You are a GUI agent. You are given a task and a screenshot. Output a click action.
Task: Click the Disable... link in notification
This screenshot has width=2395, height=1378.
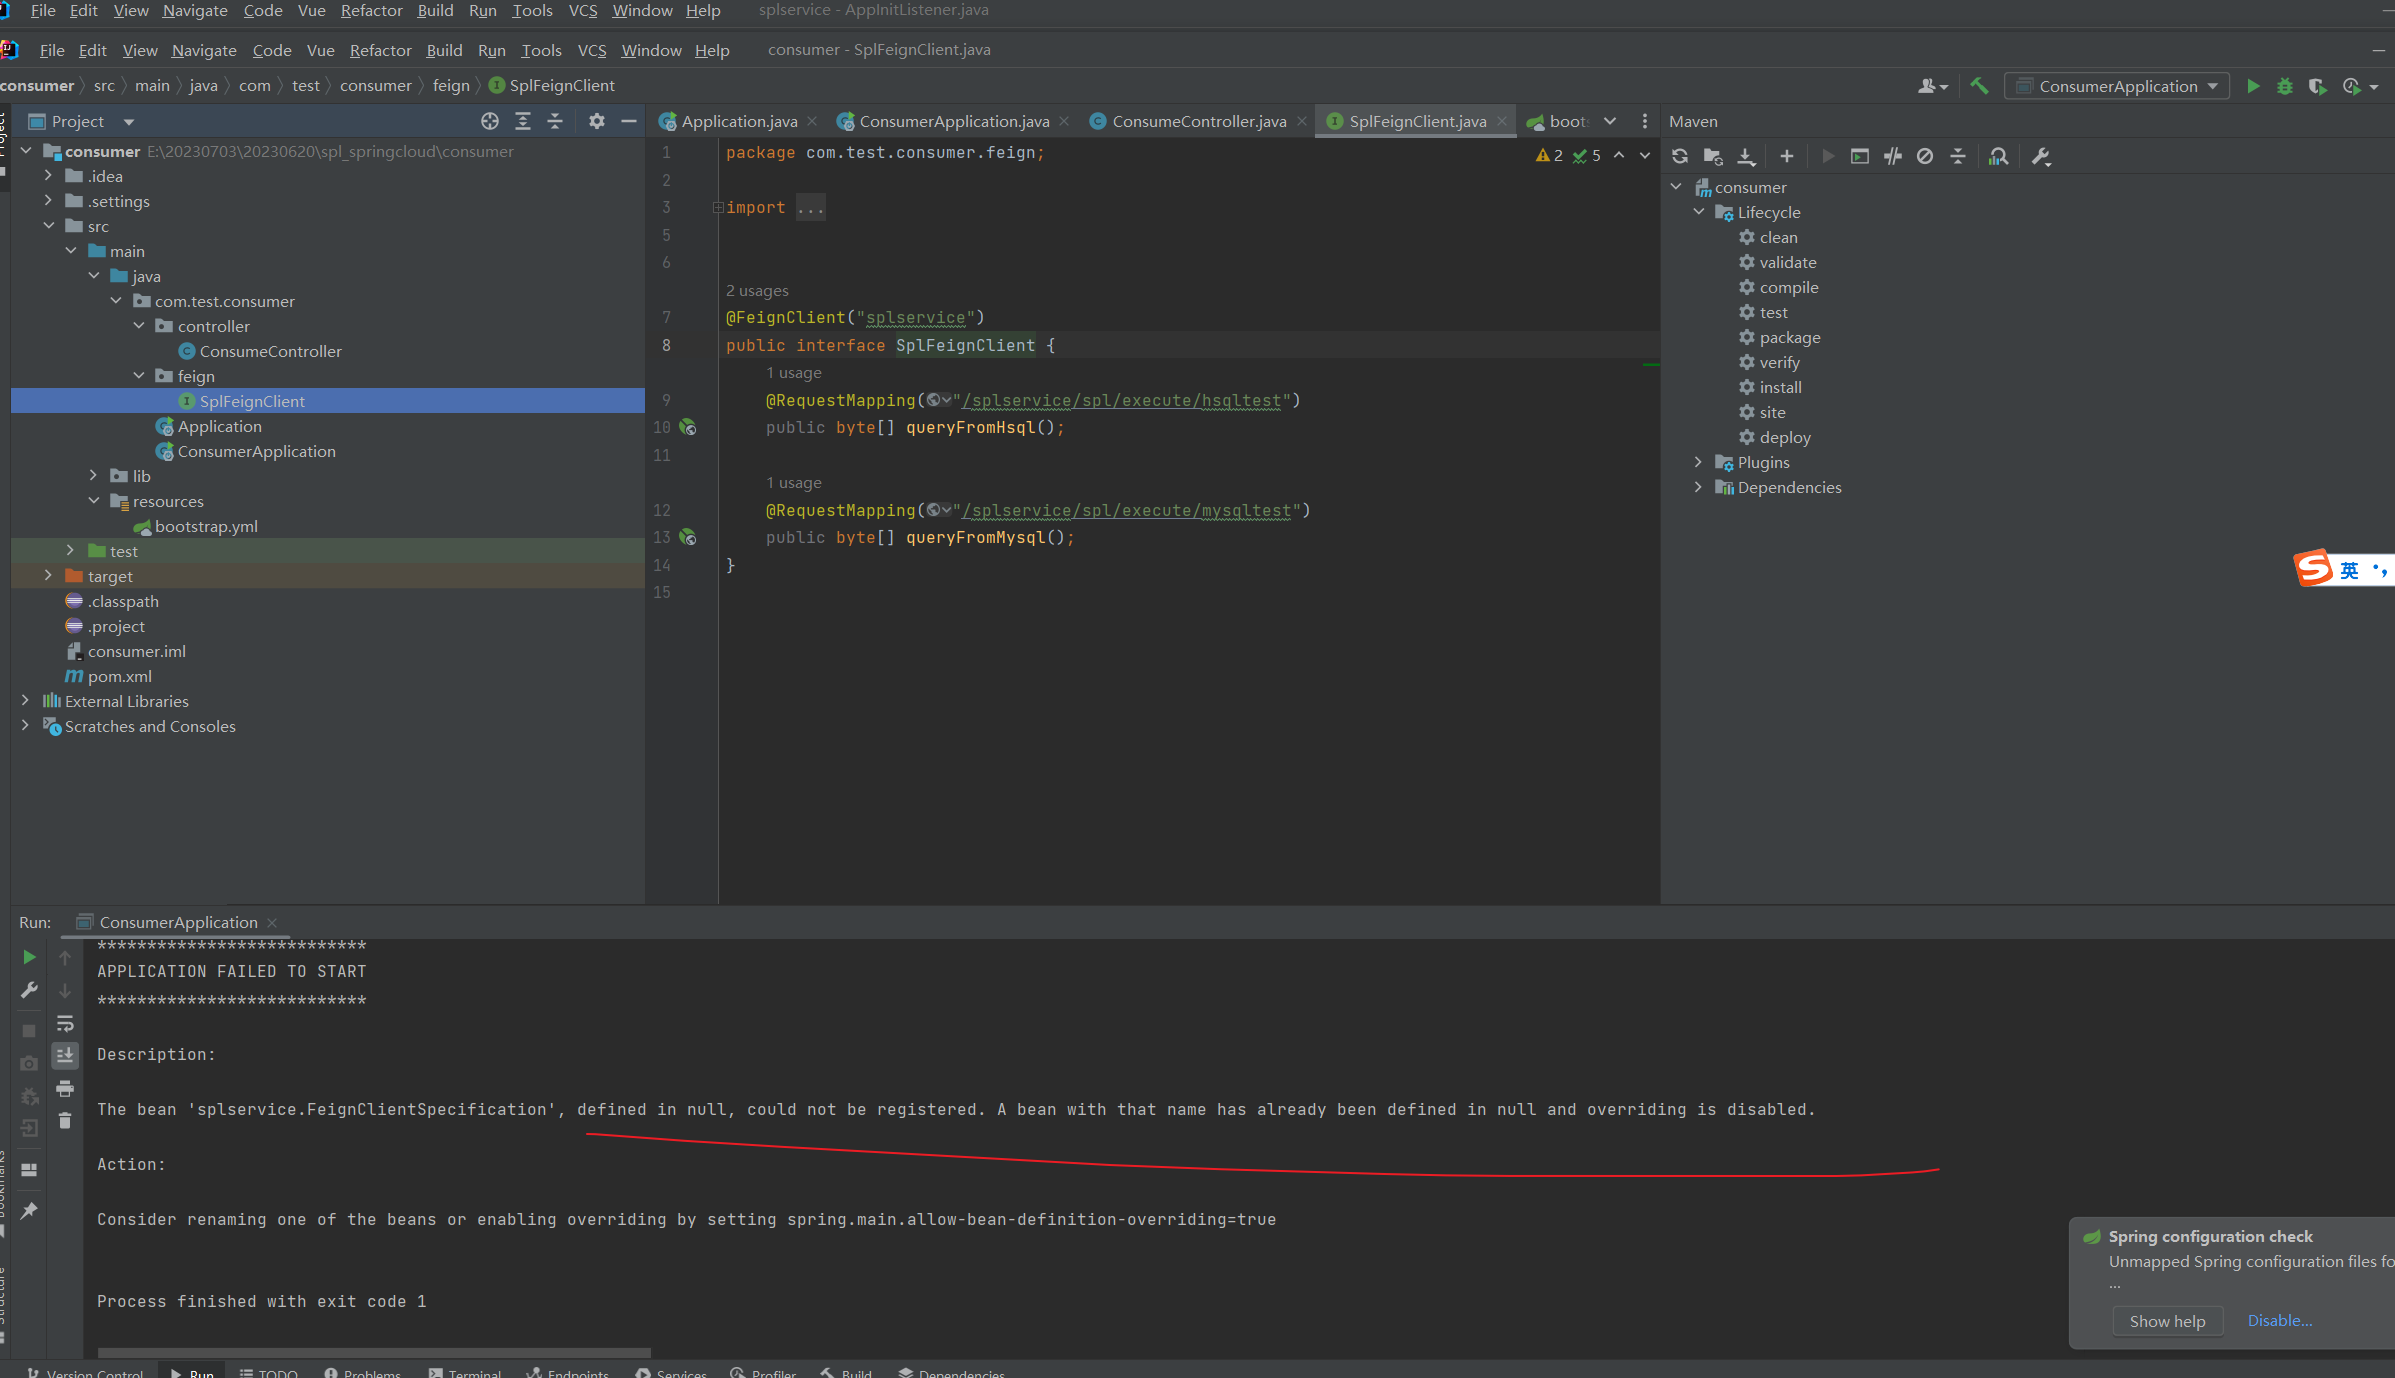coord(2279,1320)
